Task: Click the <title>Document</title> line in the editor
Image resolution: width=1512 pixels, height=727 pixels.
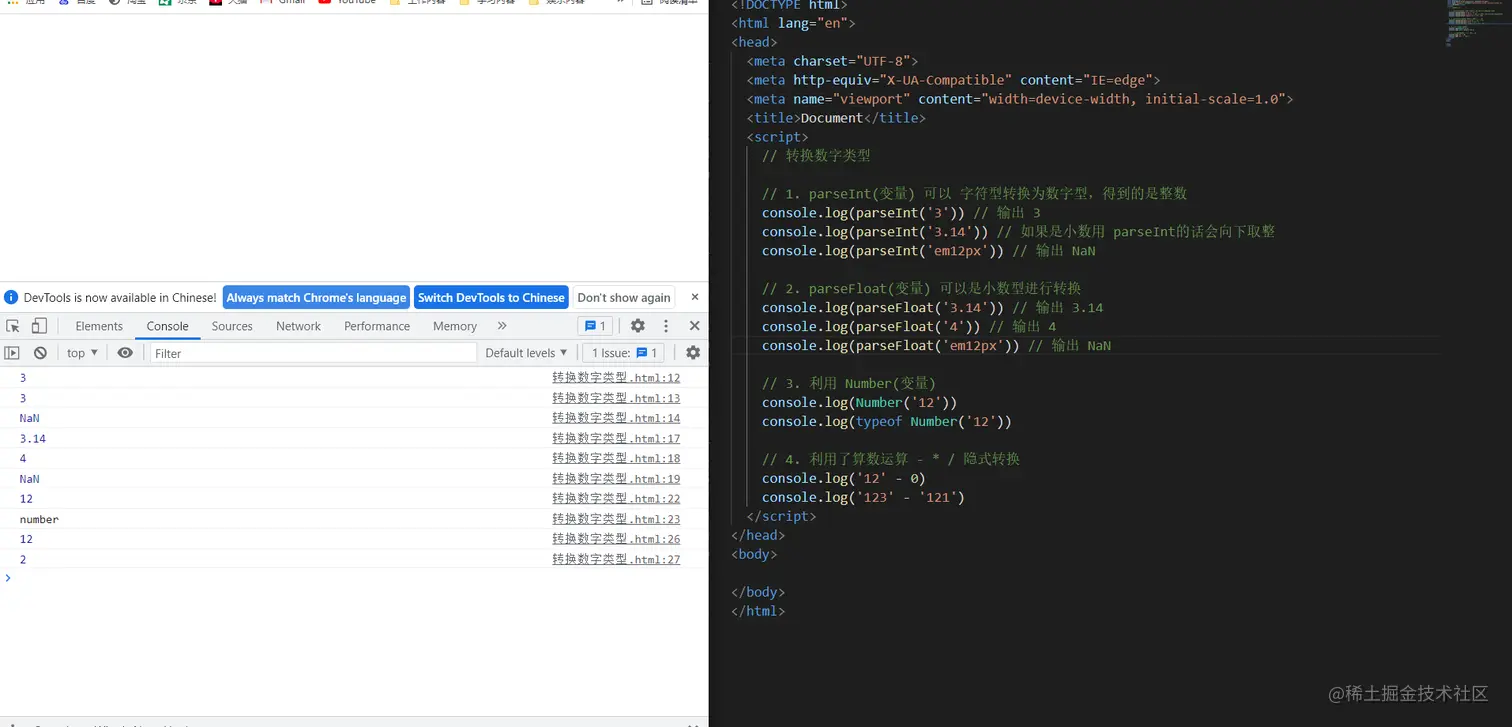Action: point(836,118)
